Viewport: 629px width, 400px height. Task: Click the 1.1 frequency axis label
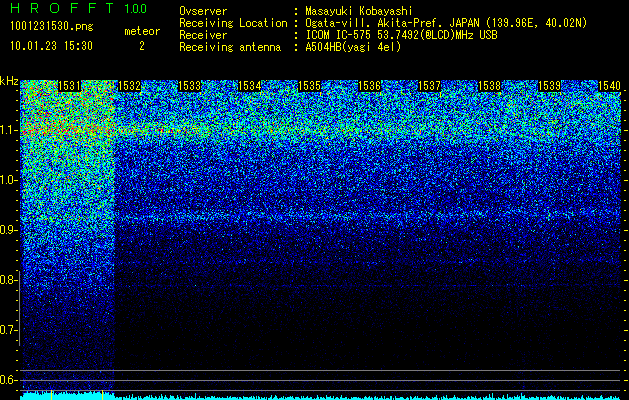pyautogui.click(x=9, y=130)
